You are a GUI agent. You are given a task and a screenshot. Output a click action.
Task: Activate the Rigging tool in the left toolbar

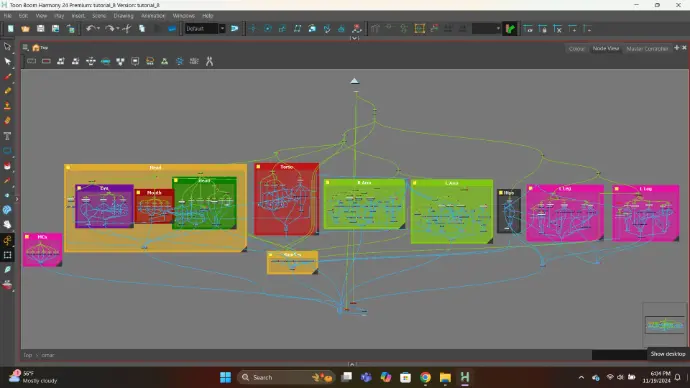coord(7,240)
